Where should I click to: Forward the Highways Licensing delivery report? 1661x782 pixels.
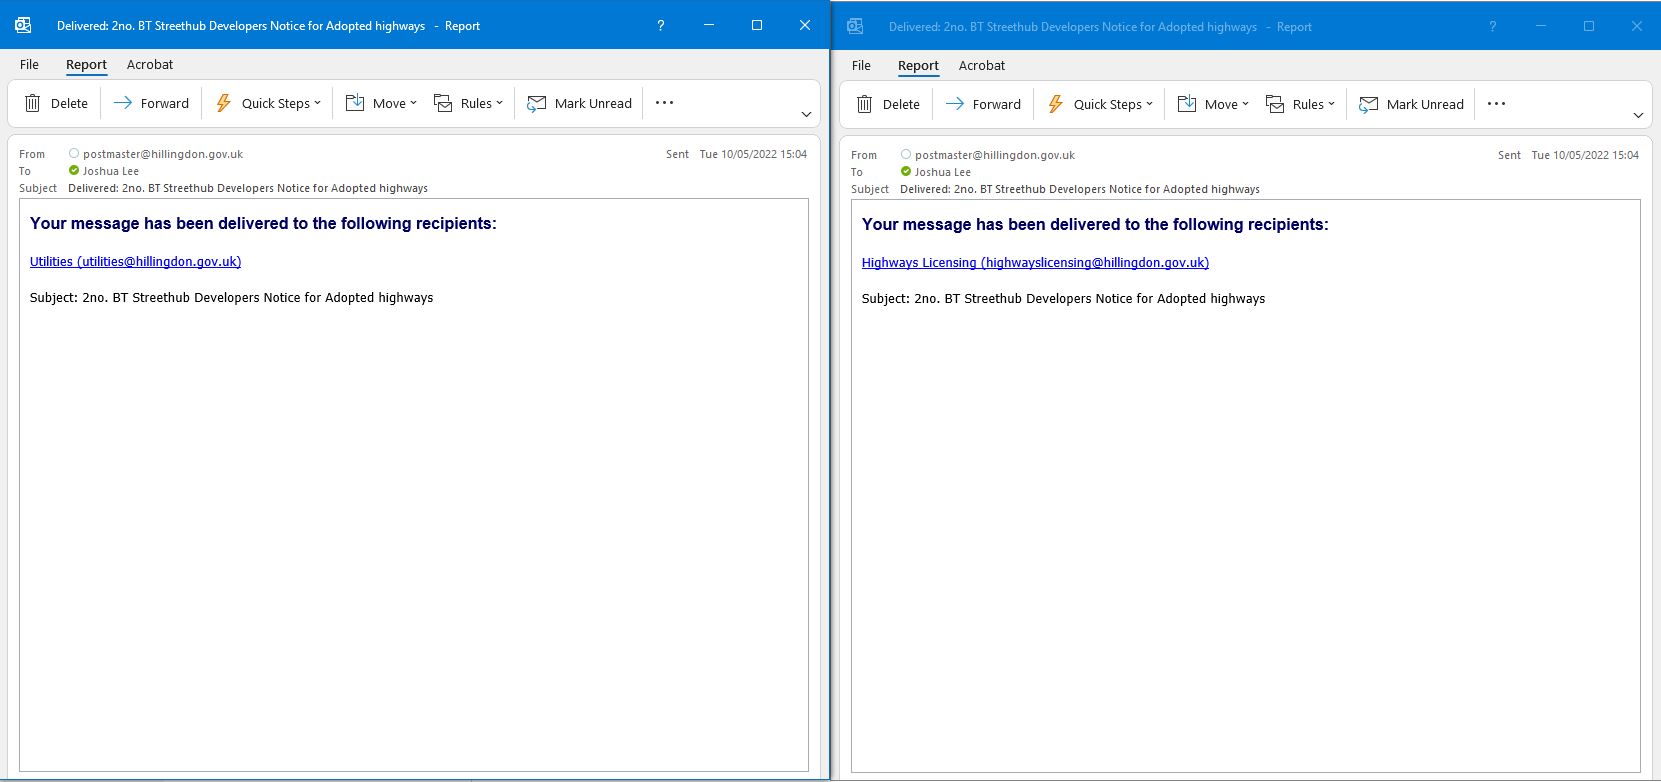tap(983, 104)
